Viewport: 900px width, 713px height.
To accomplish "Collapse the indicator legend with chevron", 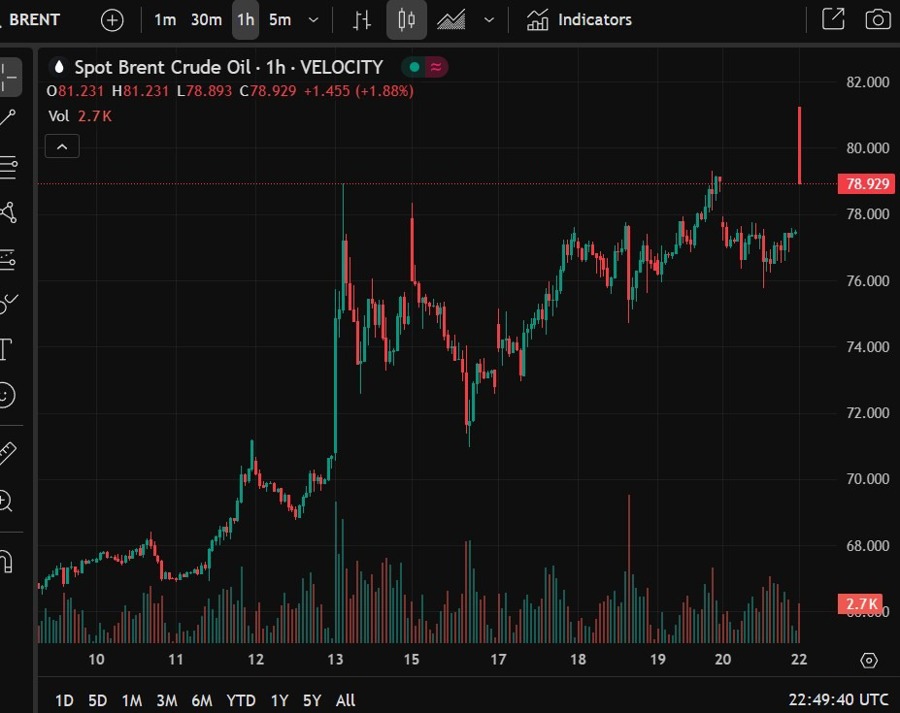I will pyautogui.click(x=62, y=146).
